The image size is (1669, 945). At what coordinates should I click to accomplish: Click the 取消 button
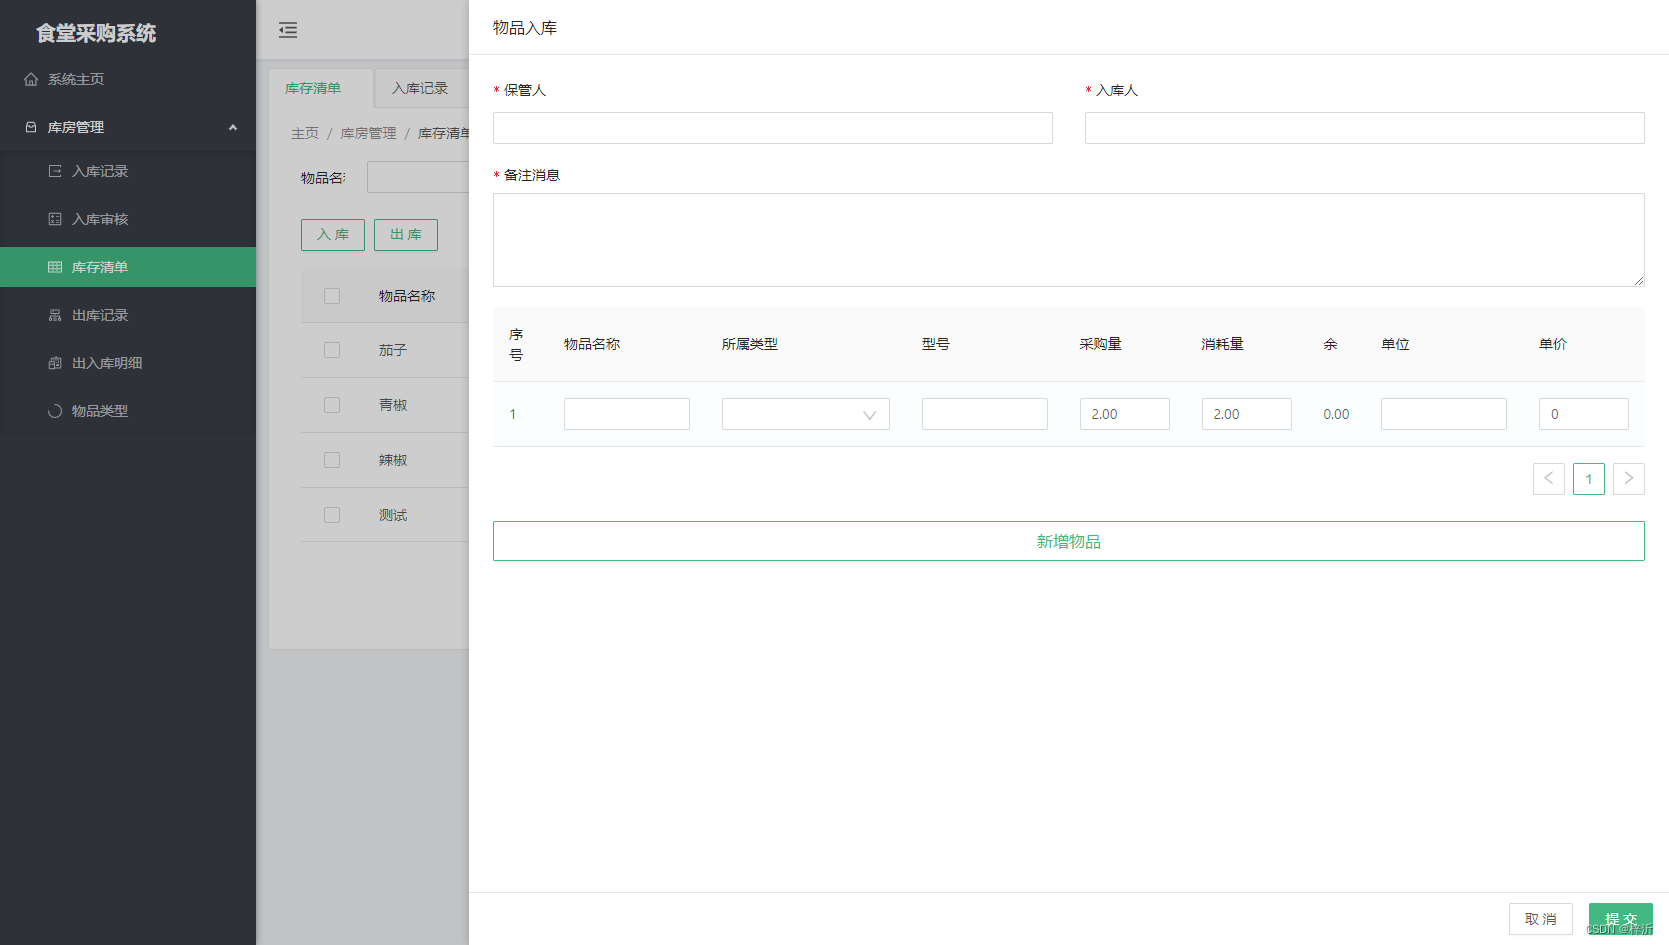tap(1540, 919)
